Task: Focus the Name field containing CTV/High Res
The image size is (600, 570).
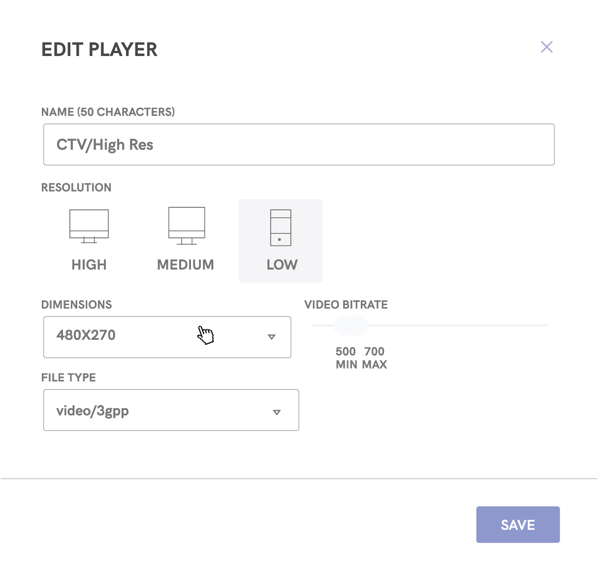Action: coord(298,145)
